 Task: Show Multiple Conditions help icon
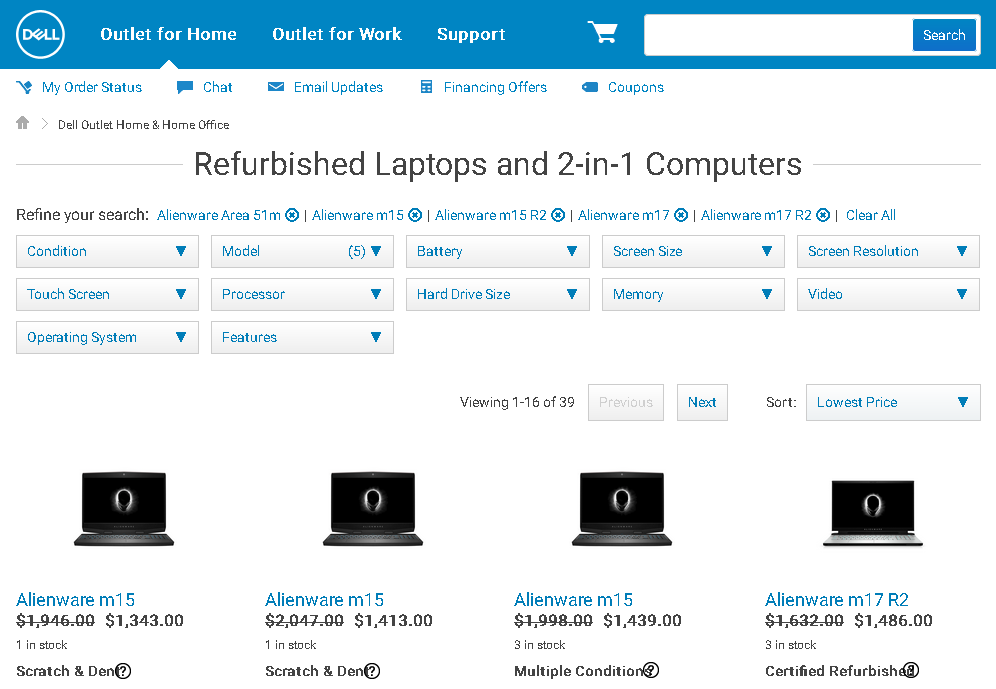(x=651, y=670)
